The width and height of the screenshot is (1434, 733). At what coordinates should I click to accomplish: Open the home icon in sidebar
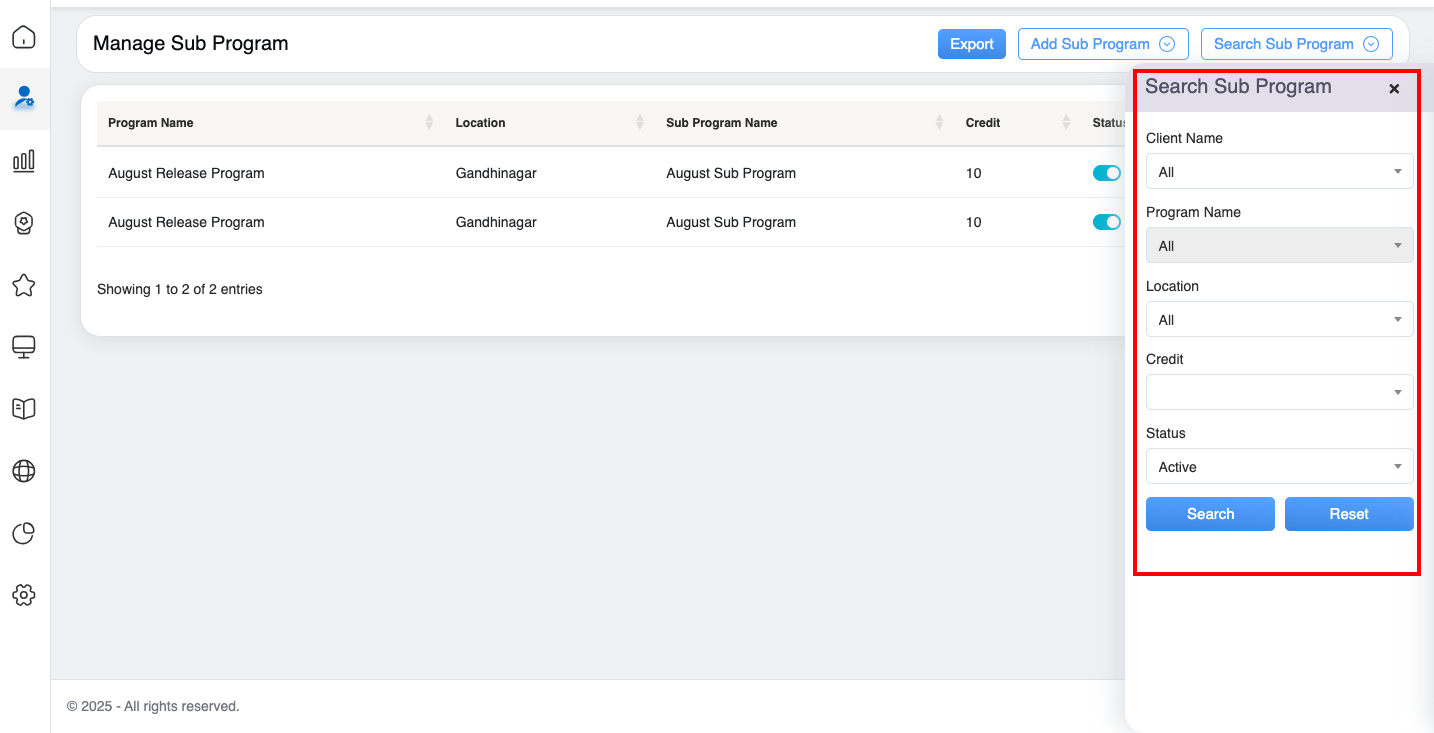click(x=24, y=37)
